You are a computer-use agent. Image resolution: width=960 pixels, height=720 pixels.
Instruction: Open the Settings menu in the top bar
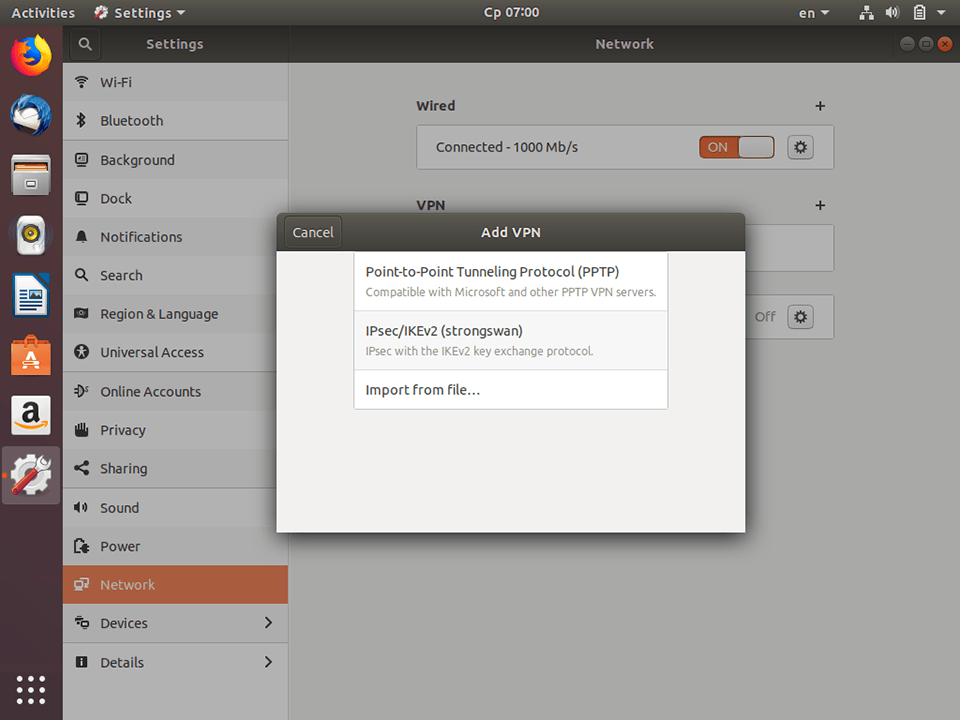(x=138, y=12)
